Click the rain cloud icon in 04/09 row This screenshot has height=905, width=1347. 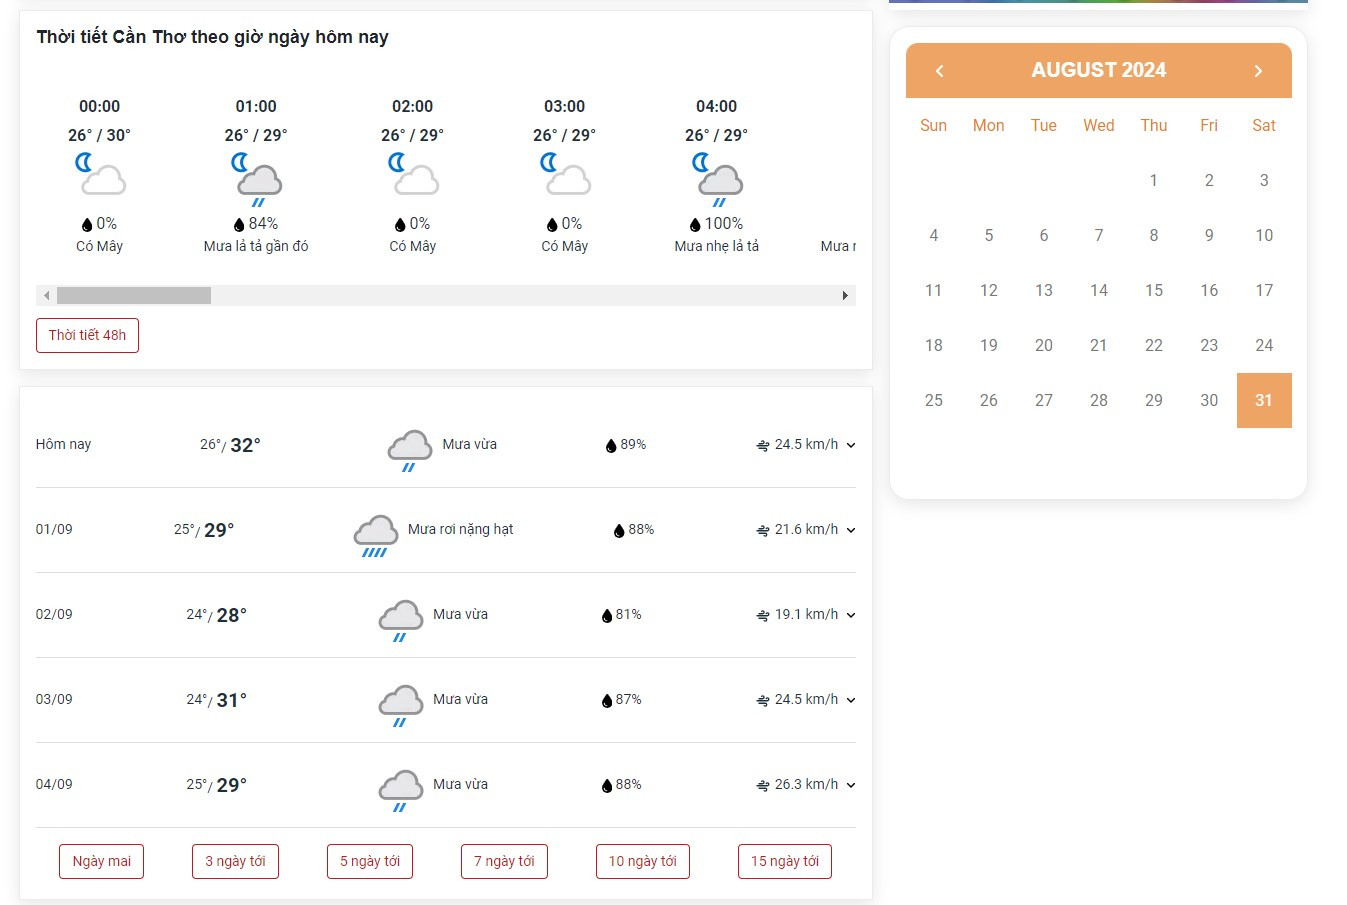point(400,790)
